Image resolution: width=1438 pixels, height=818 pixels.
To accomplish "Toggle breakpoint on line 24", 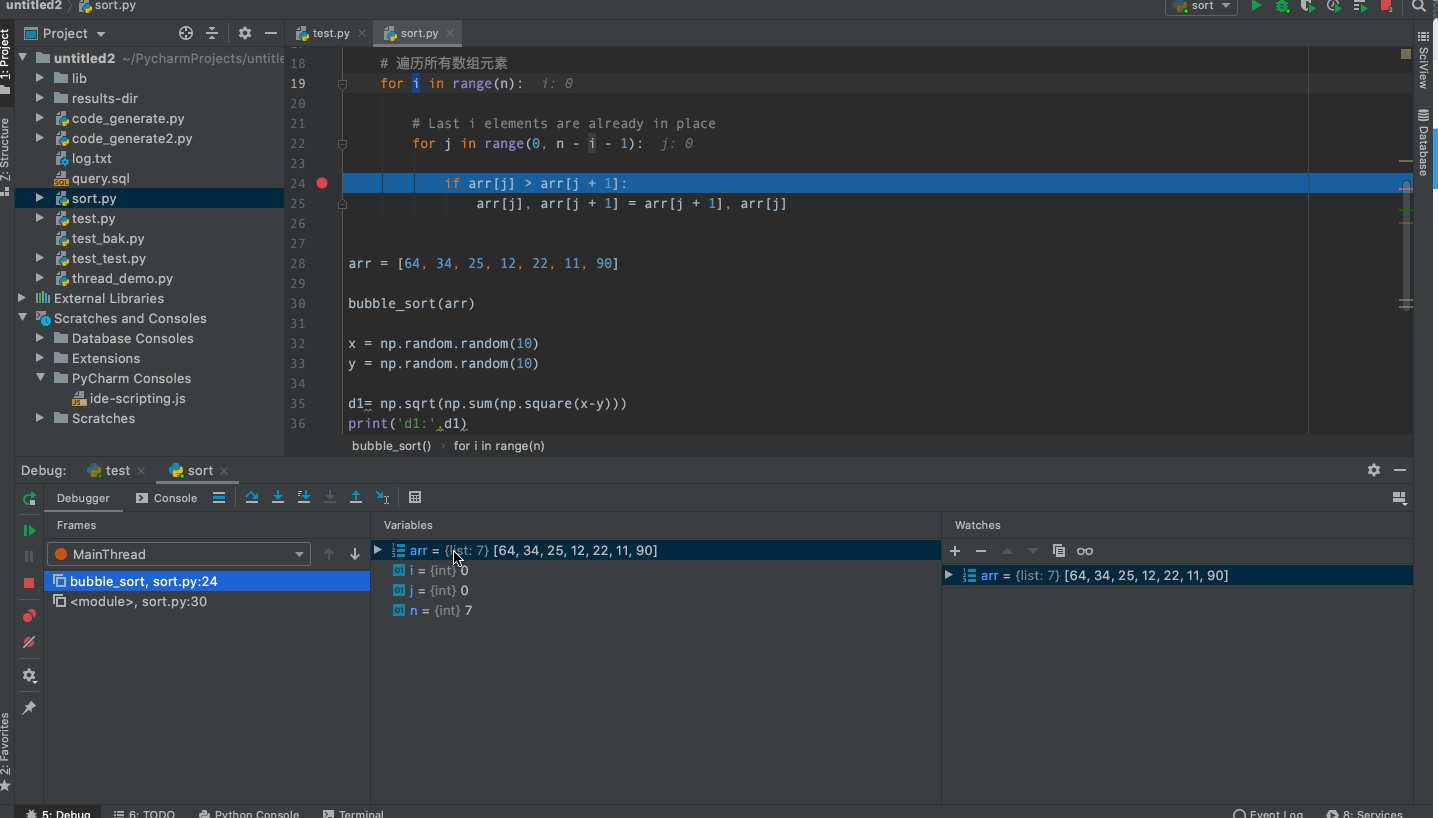I will pyautogui.click(x=322, y=183).
